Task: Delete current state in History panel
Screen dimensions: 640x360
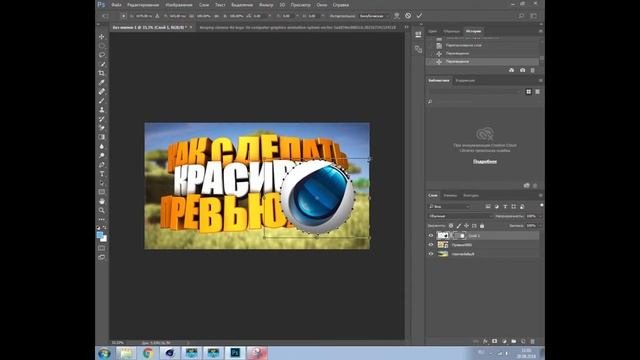Action: pos(533,70)
